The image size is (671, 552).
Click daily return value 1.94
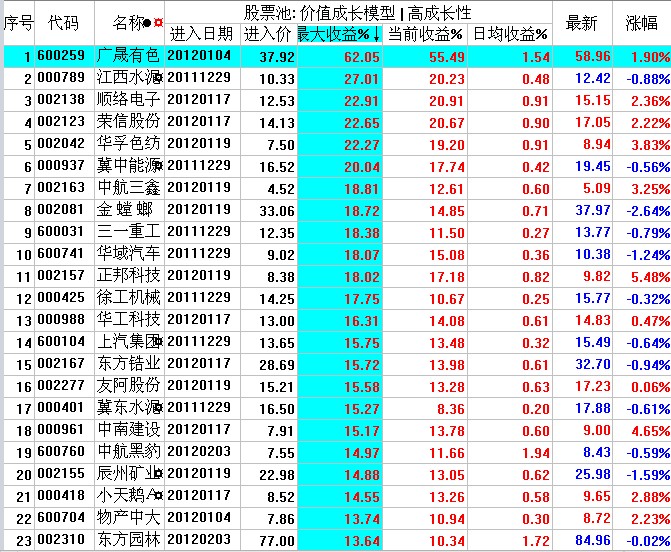pyautogui.click(x=535, y=453)
